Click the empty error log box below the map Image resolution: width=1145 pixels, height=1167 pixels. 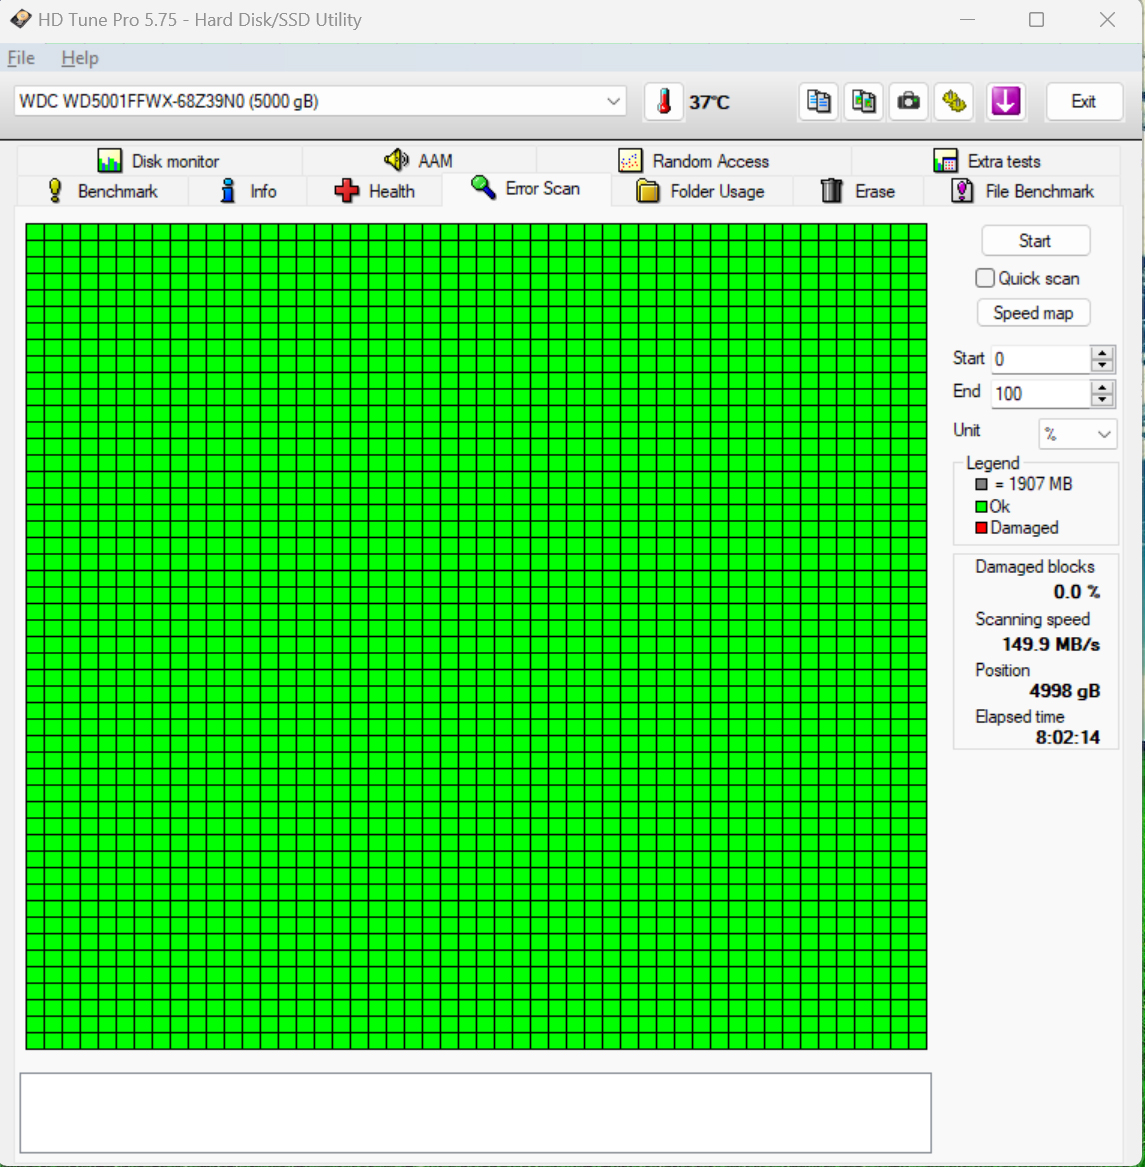[x=475, y=1113]
